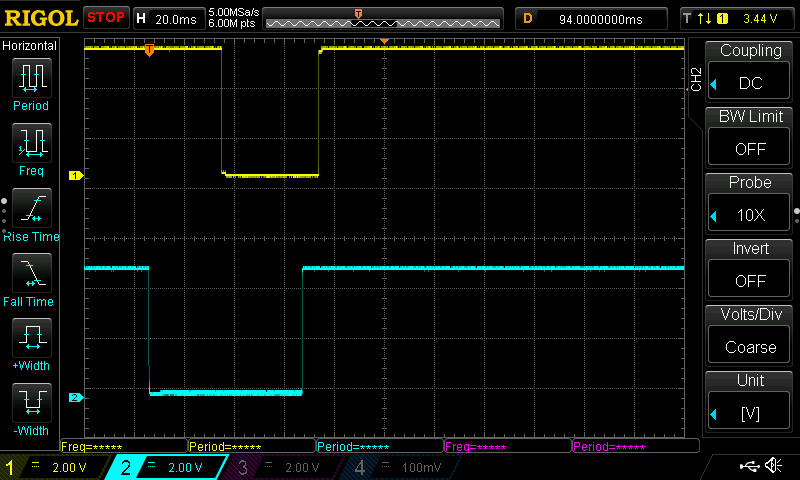Select the Period measurement icon
The height and width of the screenshot is (480, 800).
tap(31, 78)
